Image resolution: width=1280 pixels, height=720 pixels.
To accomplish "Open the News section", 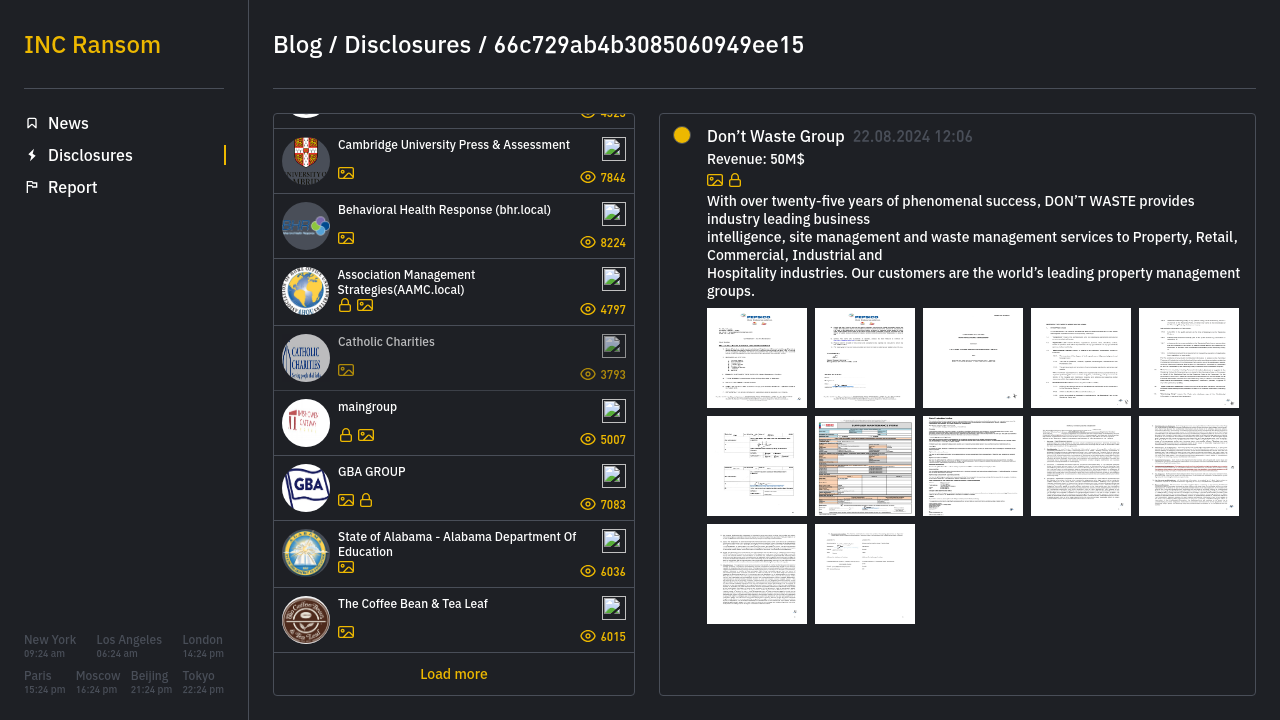I will coord(68,123).
